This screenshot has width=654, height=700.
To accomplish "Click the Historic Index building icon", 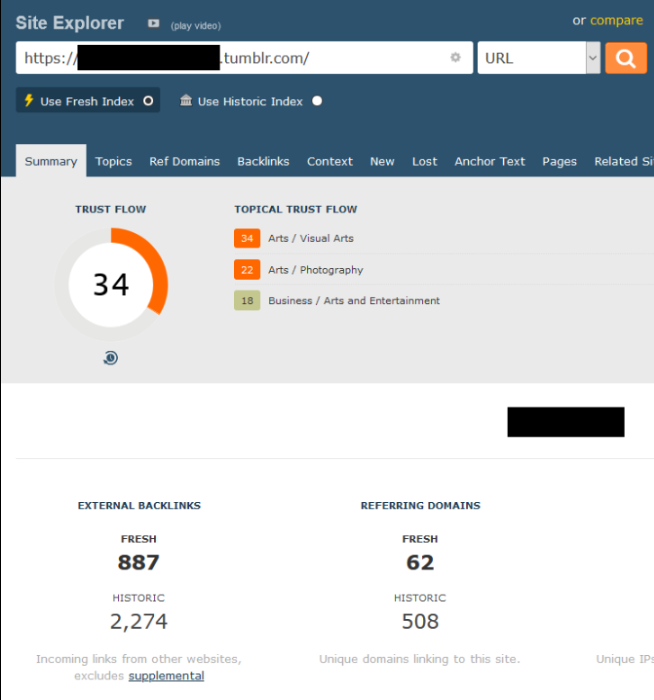I will [186, 100].
